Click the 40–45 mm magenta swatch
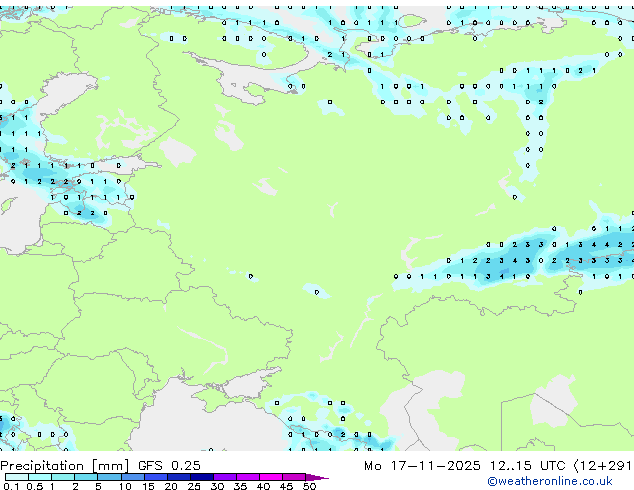634x490 pixels. (x=271, y=477)
